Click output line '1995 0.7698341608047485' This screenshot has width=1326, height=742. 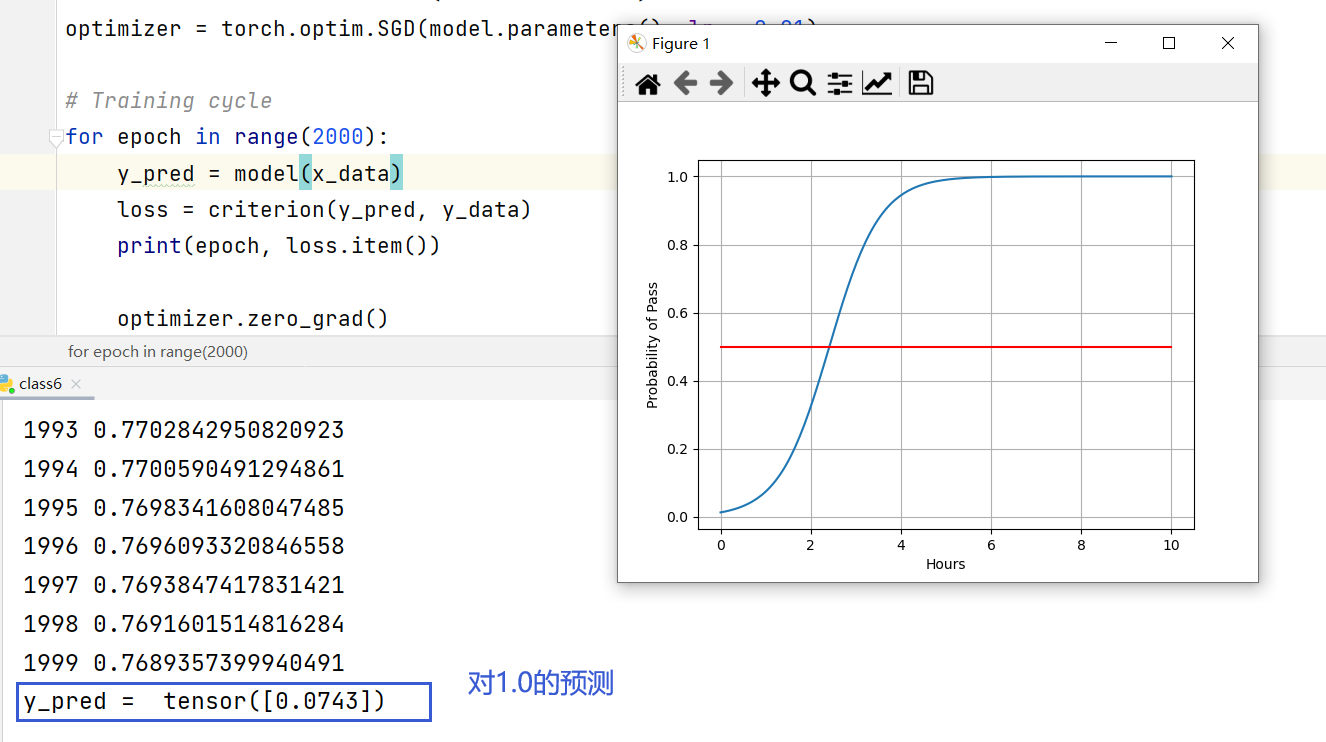[x=184, y=508]
